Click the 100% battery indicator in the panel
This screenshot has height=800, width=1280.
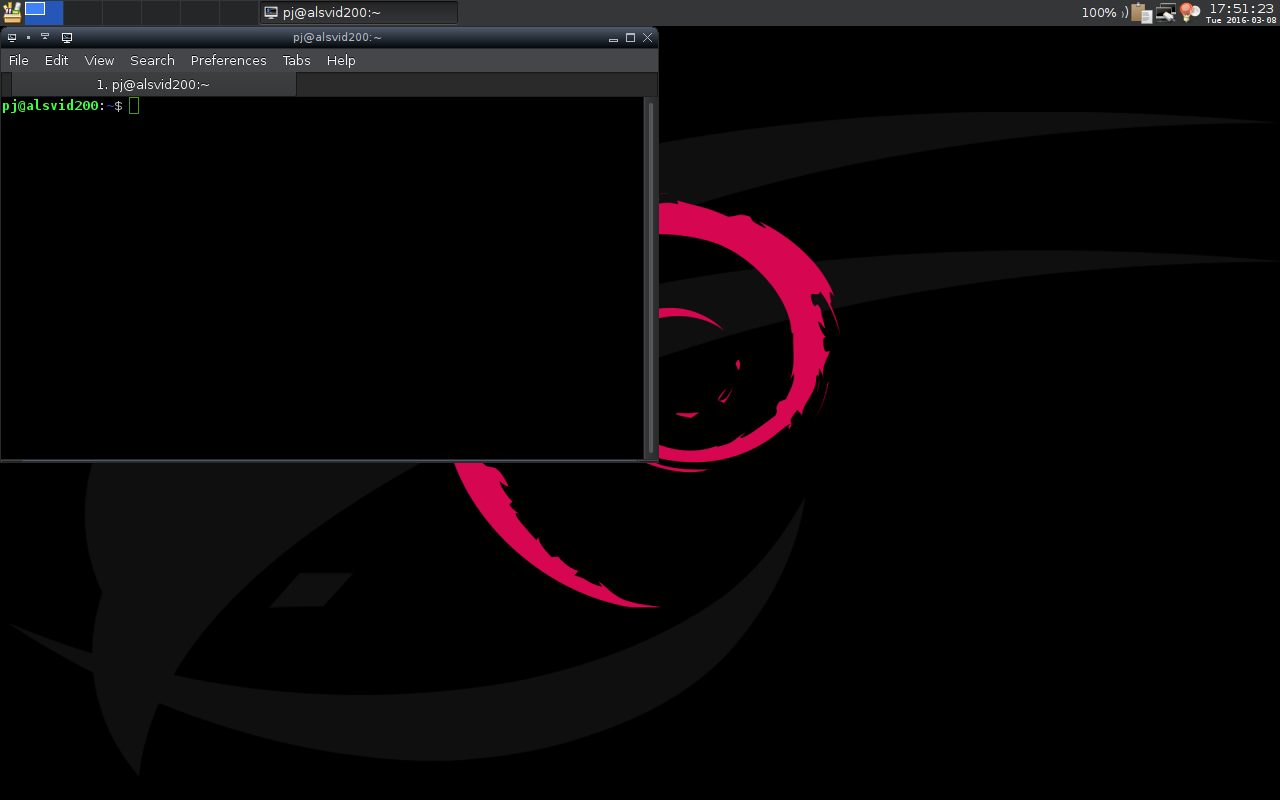click(1098, 12)
